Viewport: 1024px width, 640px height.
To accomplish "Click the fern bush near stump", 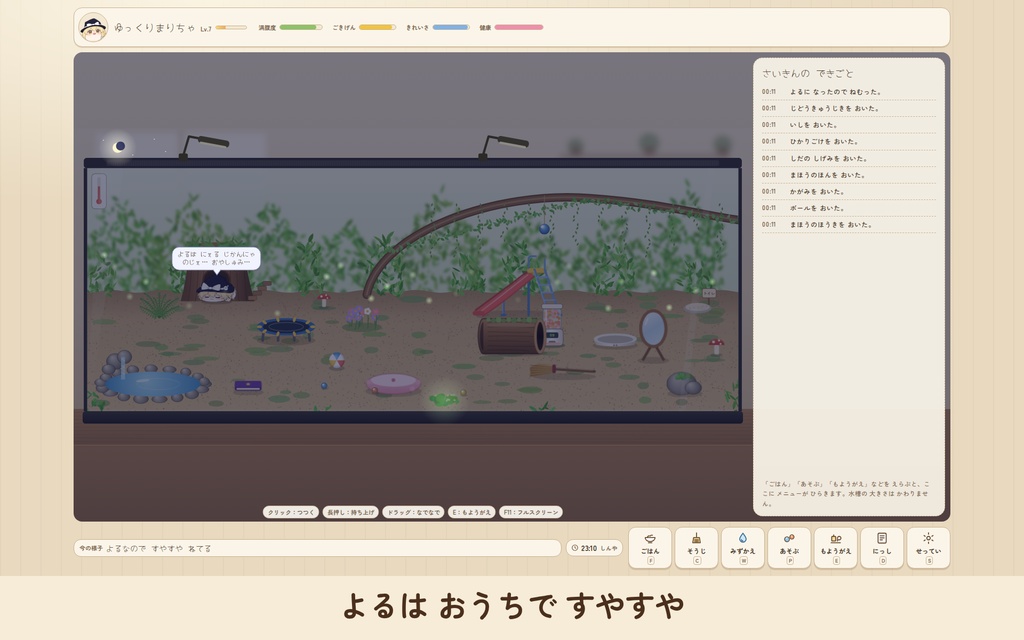I will [x=159, y=306].
